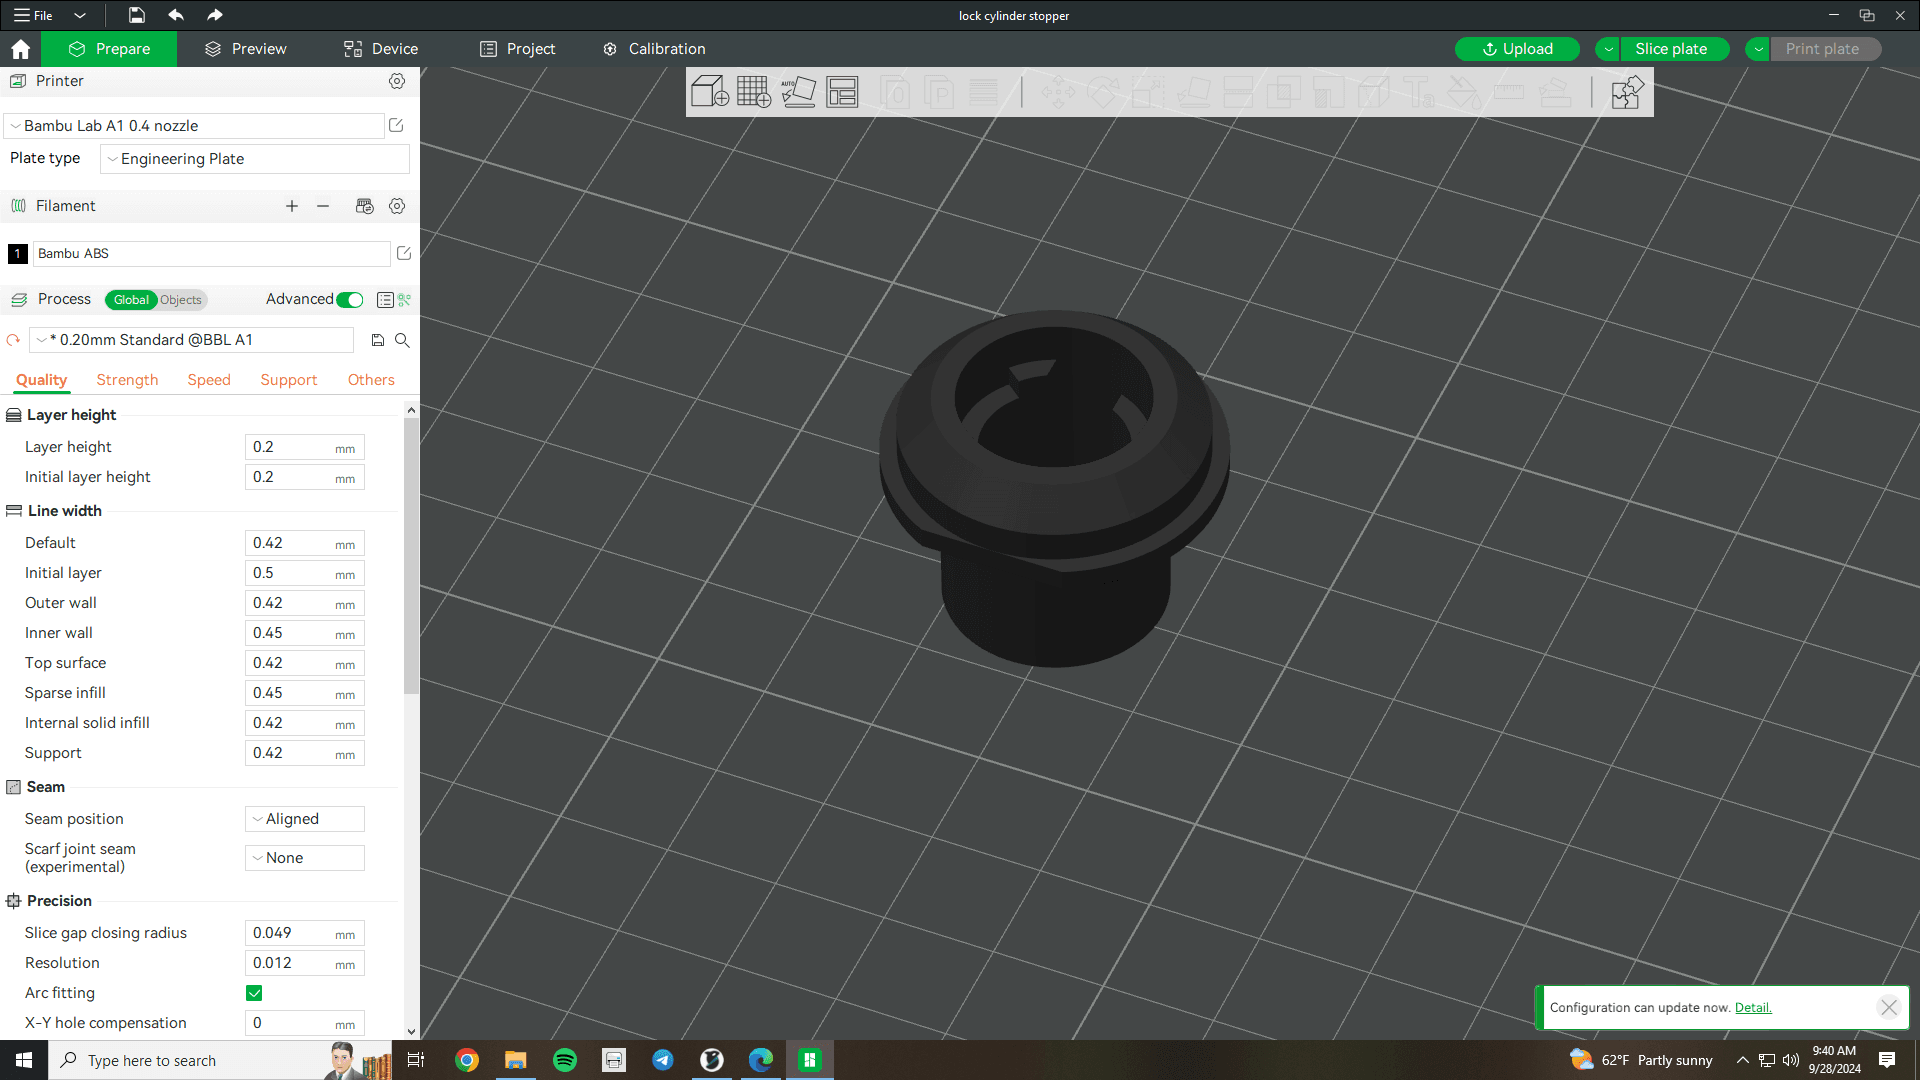Search process settings with magnifier
This screenshot has height=1080, width=1920.
pyautogui.click(x=402, y=340)
